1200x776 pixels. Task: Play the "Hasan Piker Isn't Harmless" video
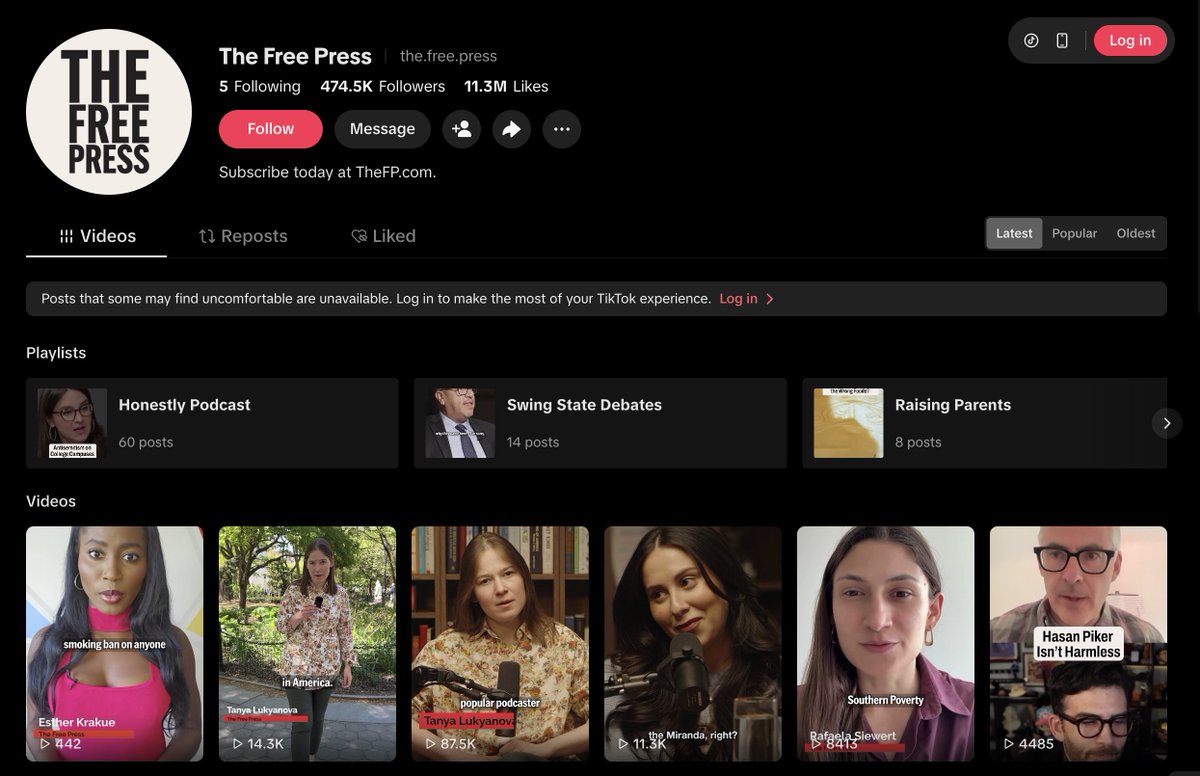tap(1078, 644)
